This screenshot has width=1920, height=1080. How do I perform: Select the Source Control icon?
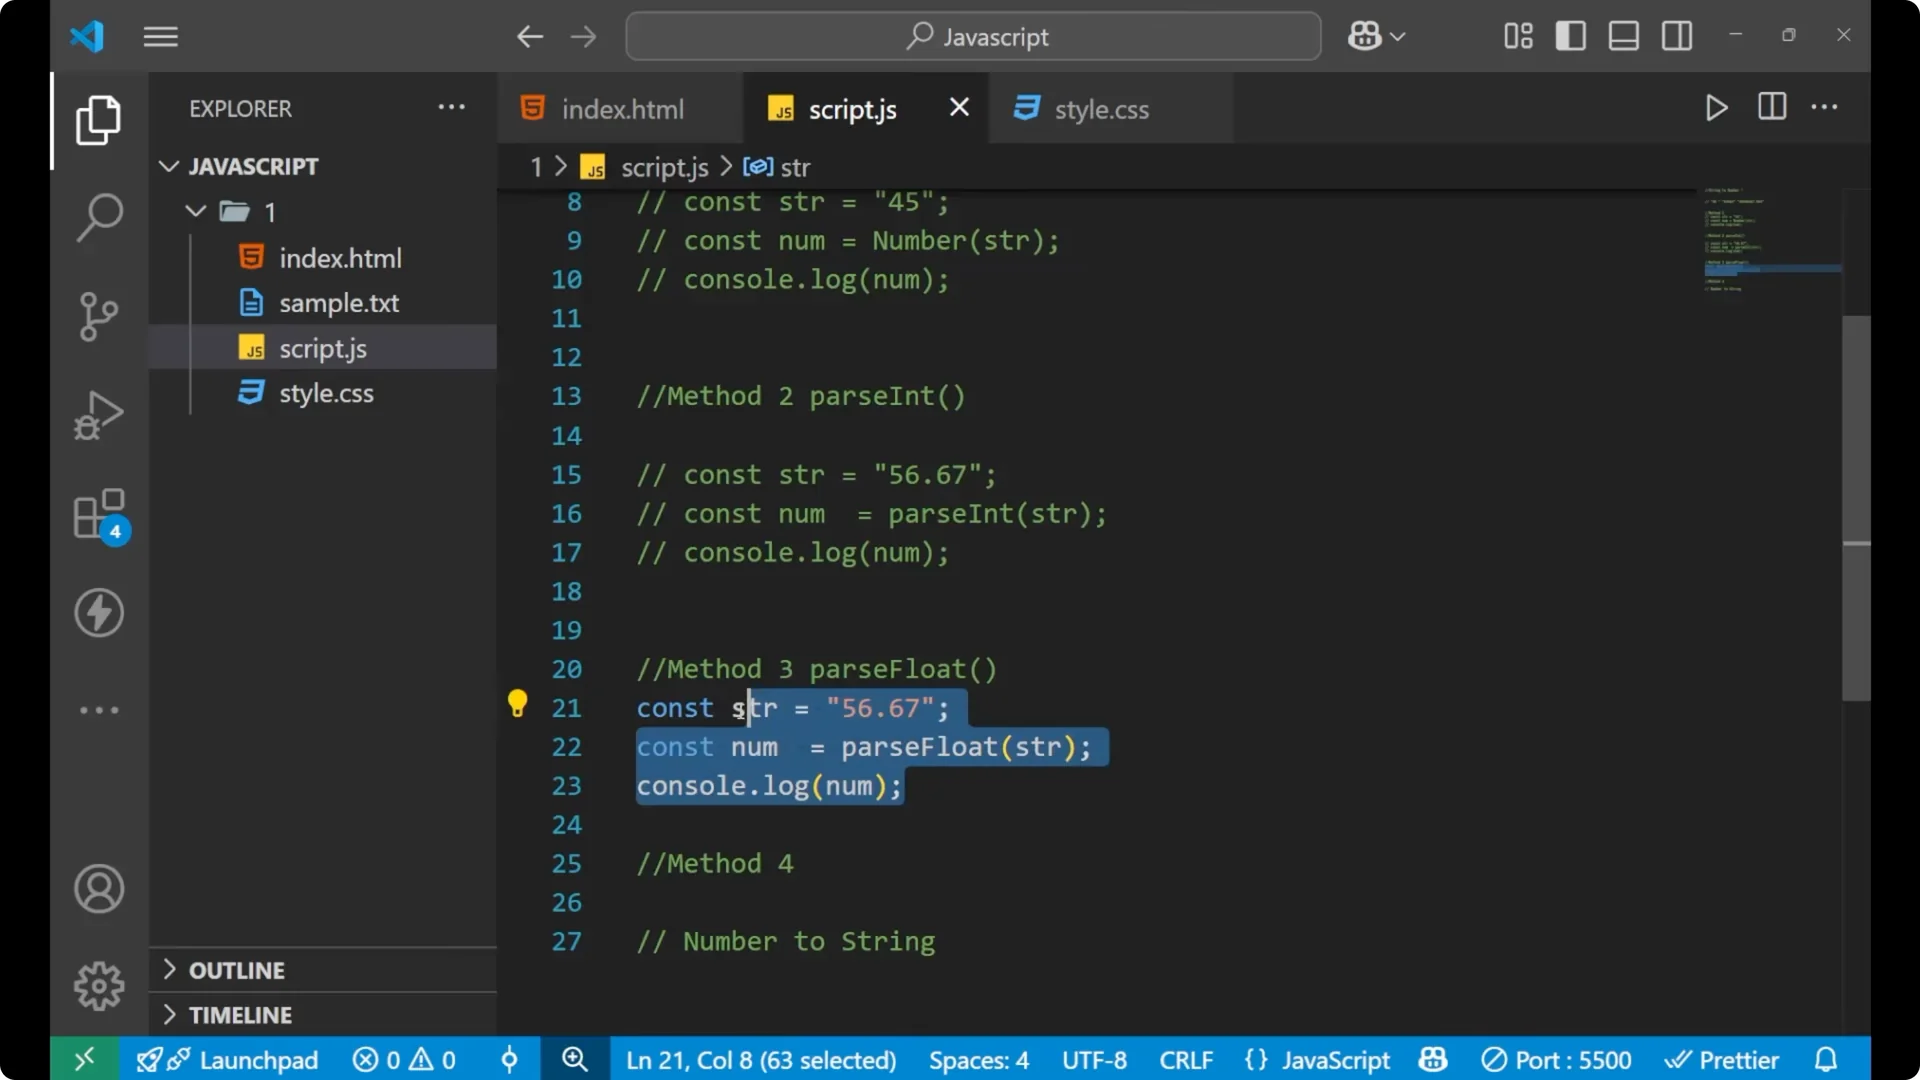coord(98,316)
